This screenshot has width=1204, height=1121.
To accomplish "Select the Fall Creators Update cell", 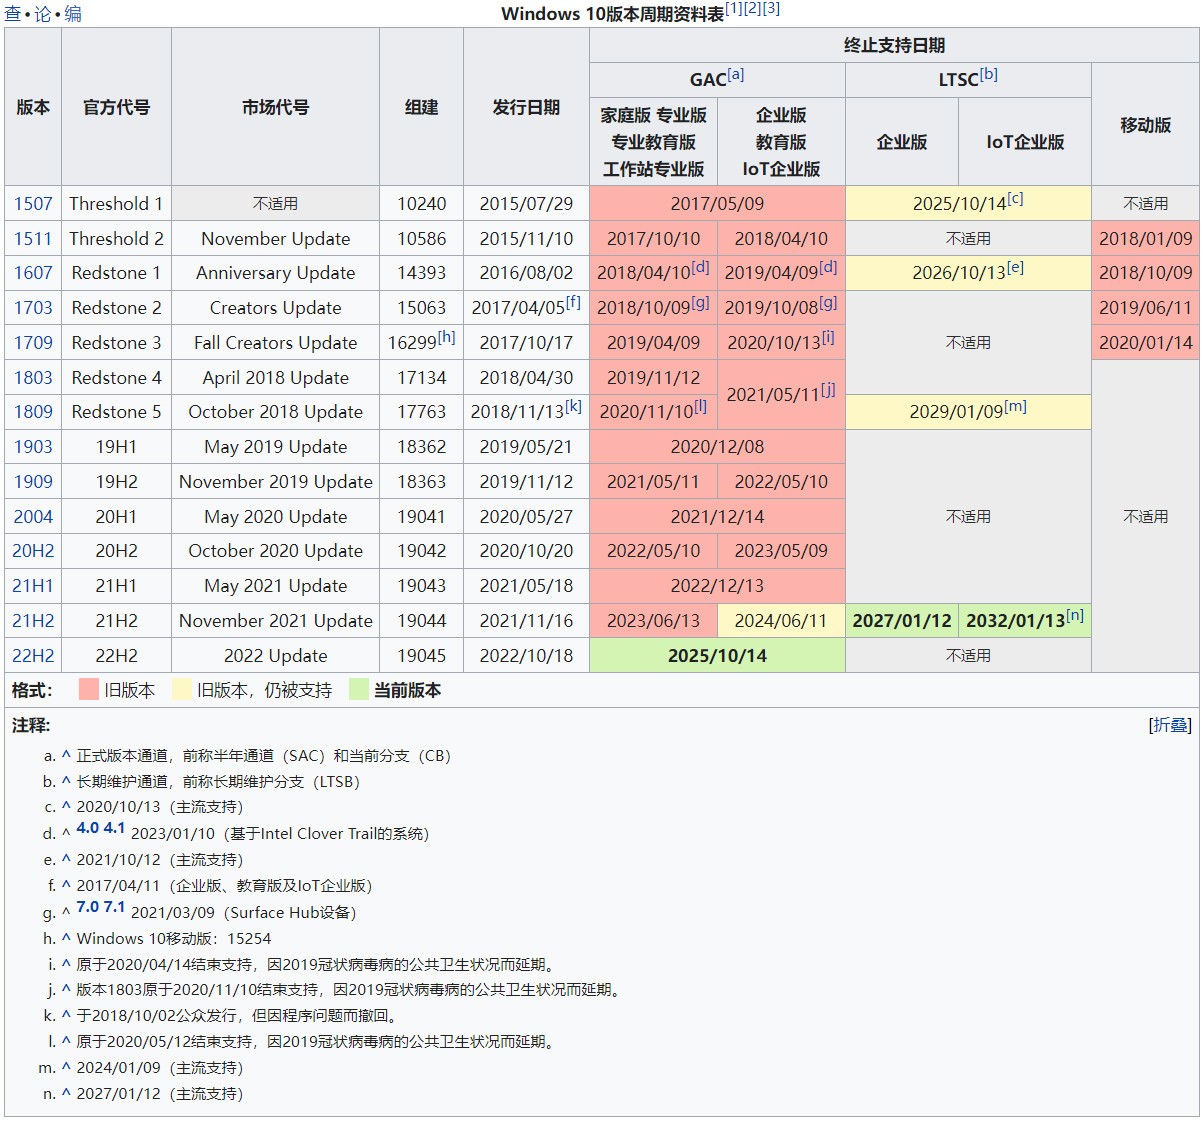I will click(275, 343).
